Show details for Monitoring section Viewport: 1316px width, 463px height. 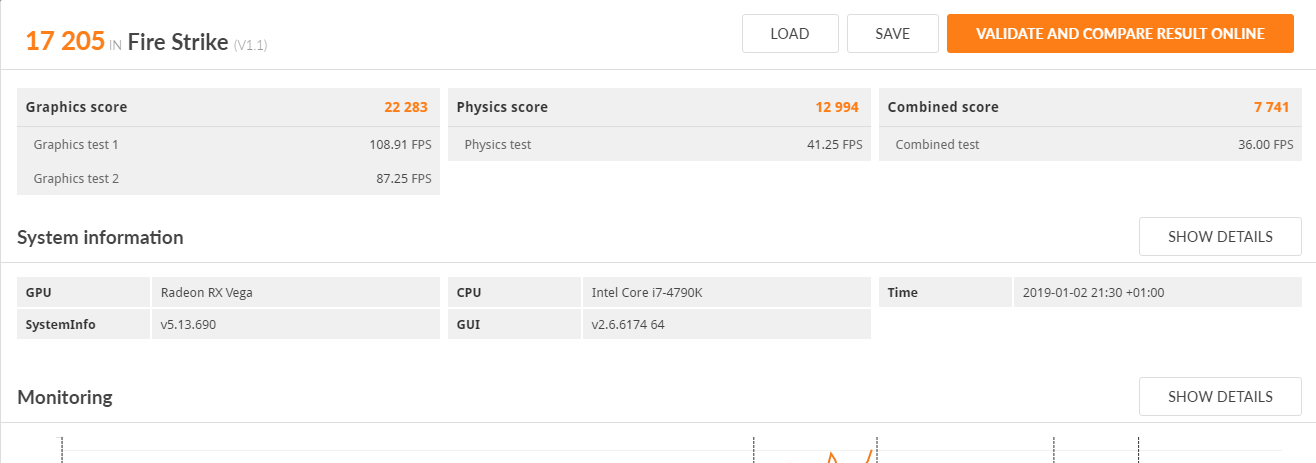[1220, 397]
